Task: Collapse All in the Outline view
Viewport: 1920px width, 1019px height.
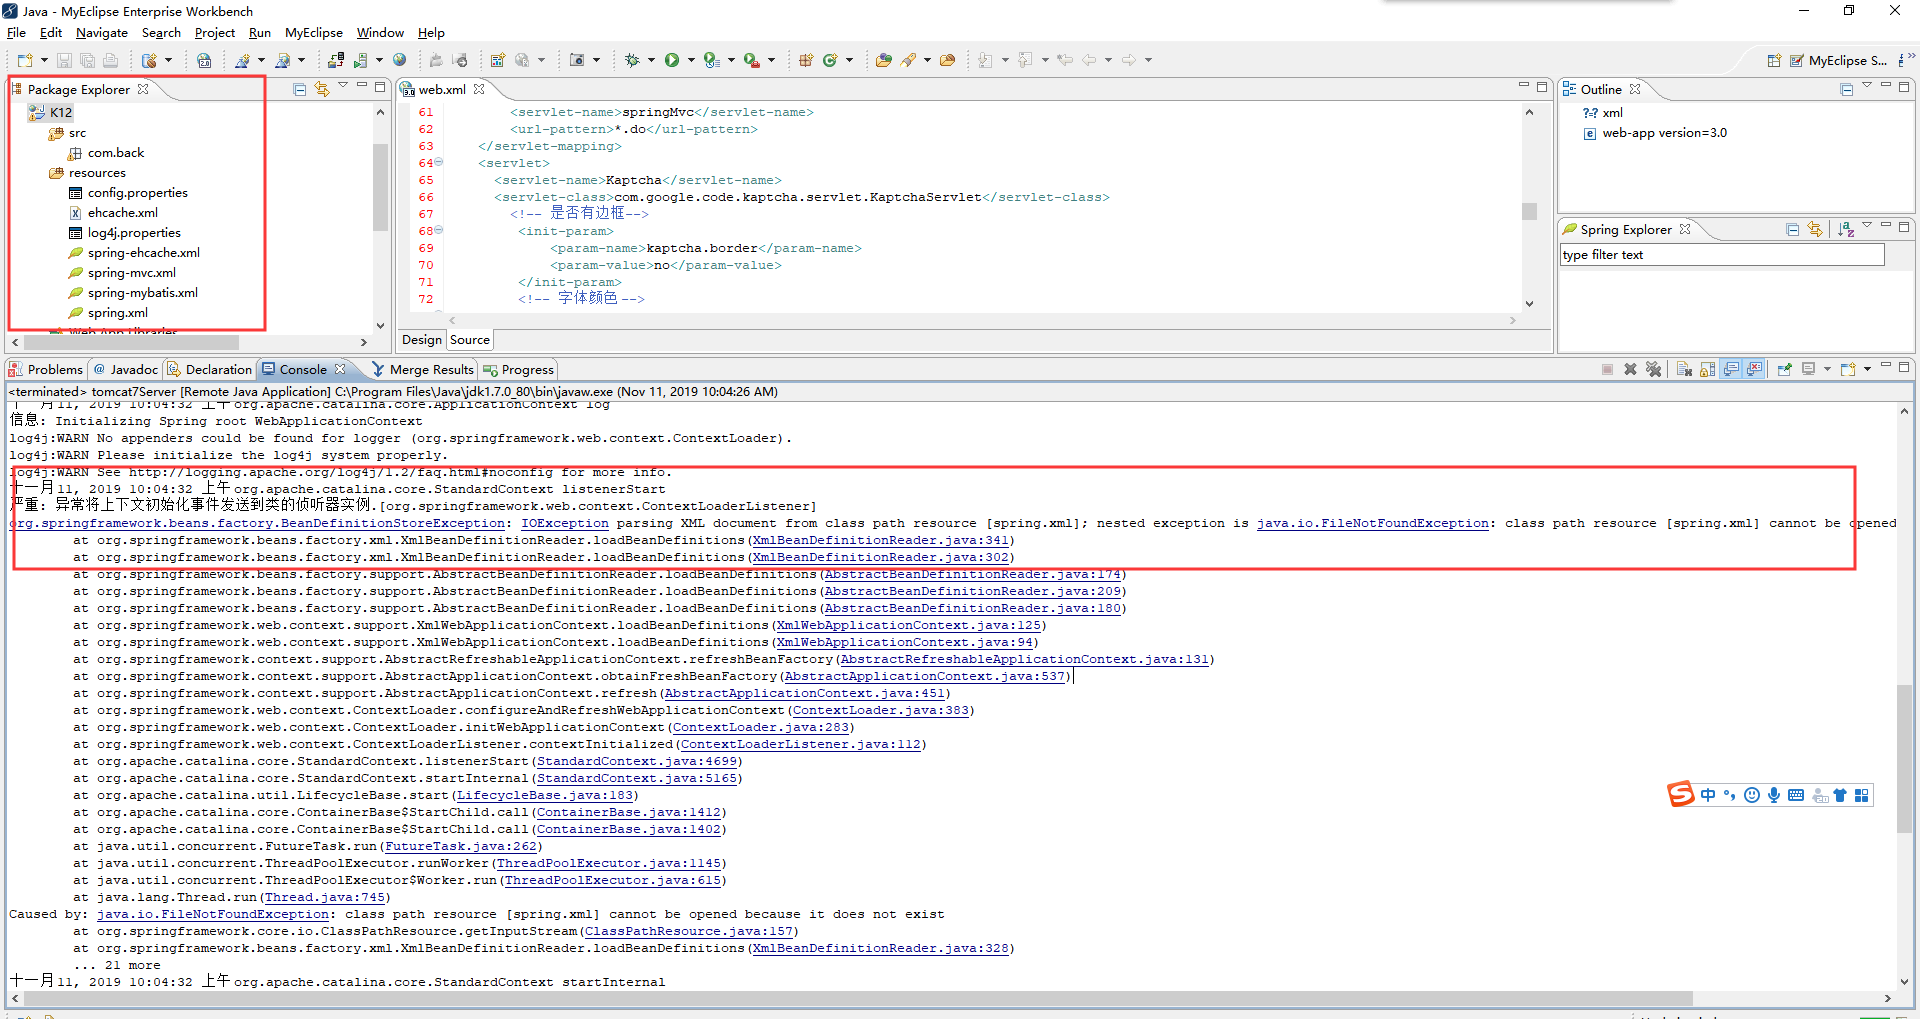Action: coord(1846,89)
